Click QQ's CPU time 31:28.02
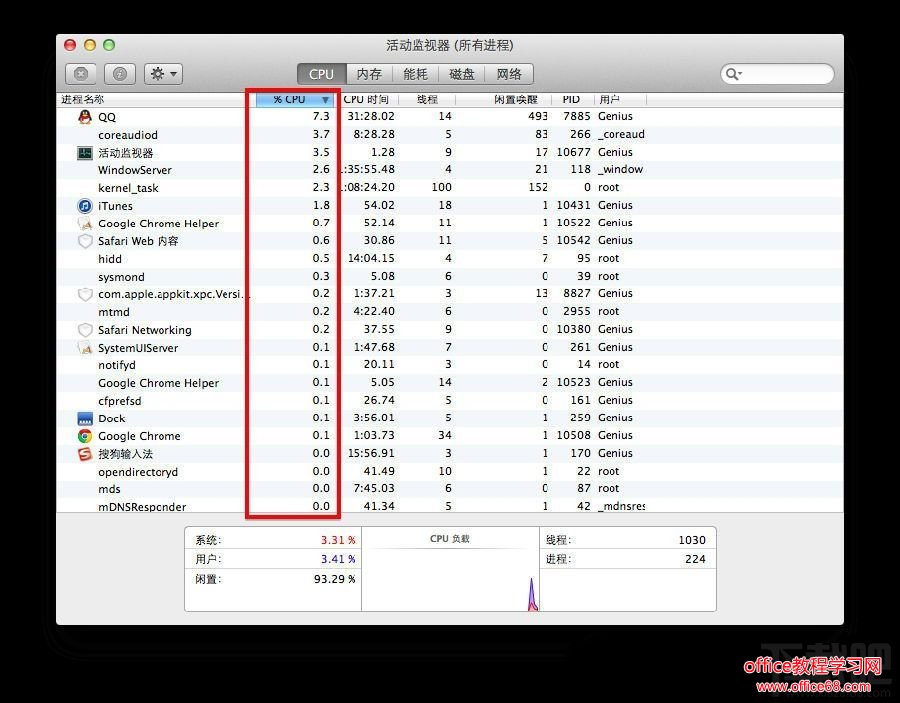 370,116
